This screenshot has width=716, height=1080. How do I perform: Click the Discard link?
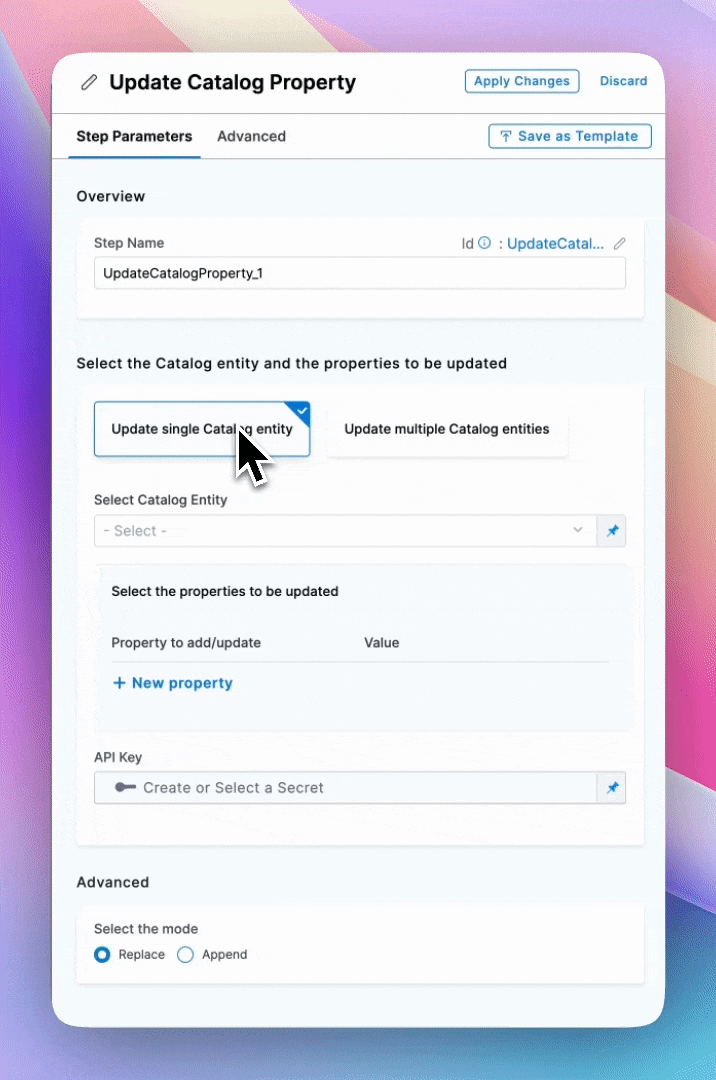point(623,81)
